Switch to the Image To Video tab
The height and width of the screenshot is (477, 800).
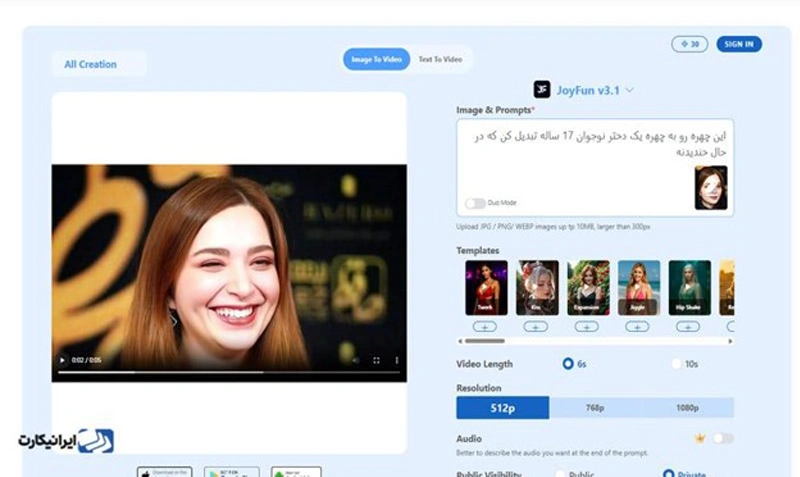tap(377, 59)
